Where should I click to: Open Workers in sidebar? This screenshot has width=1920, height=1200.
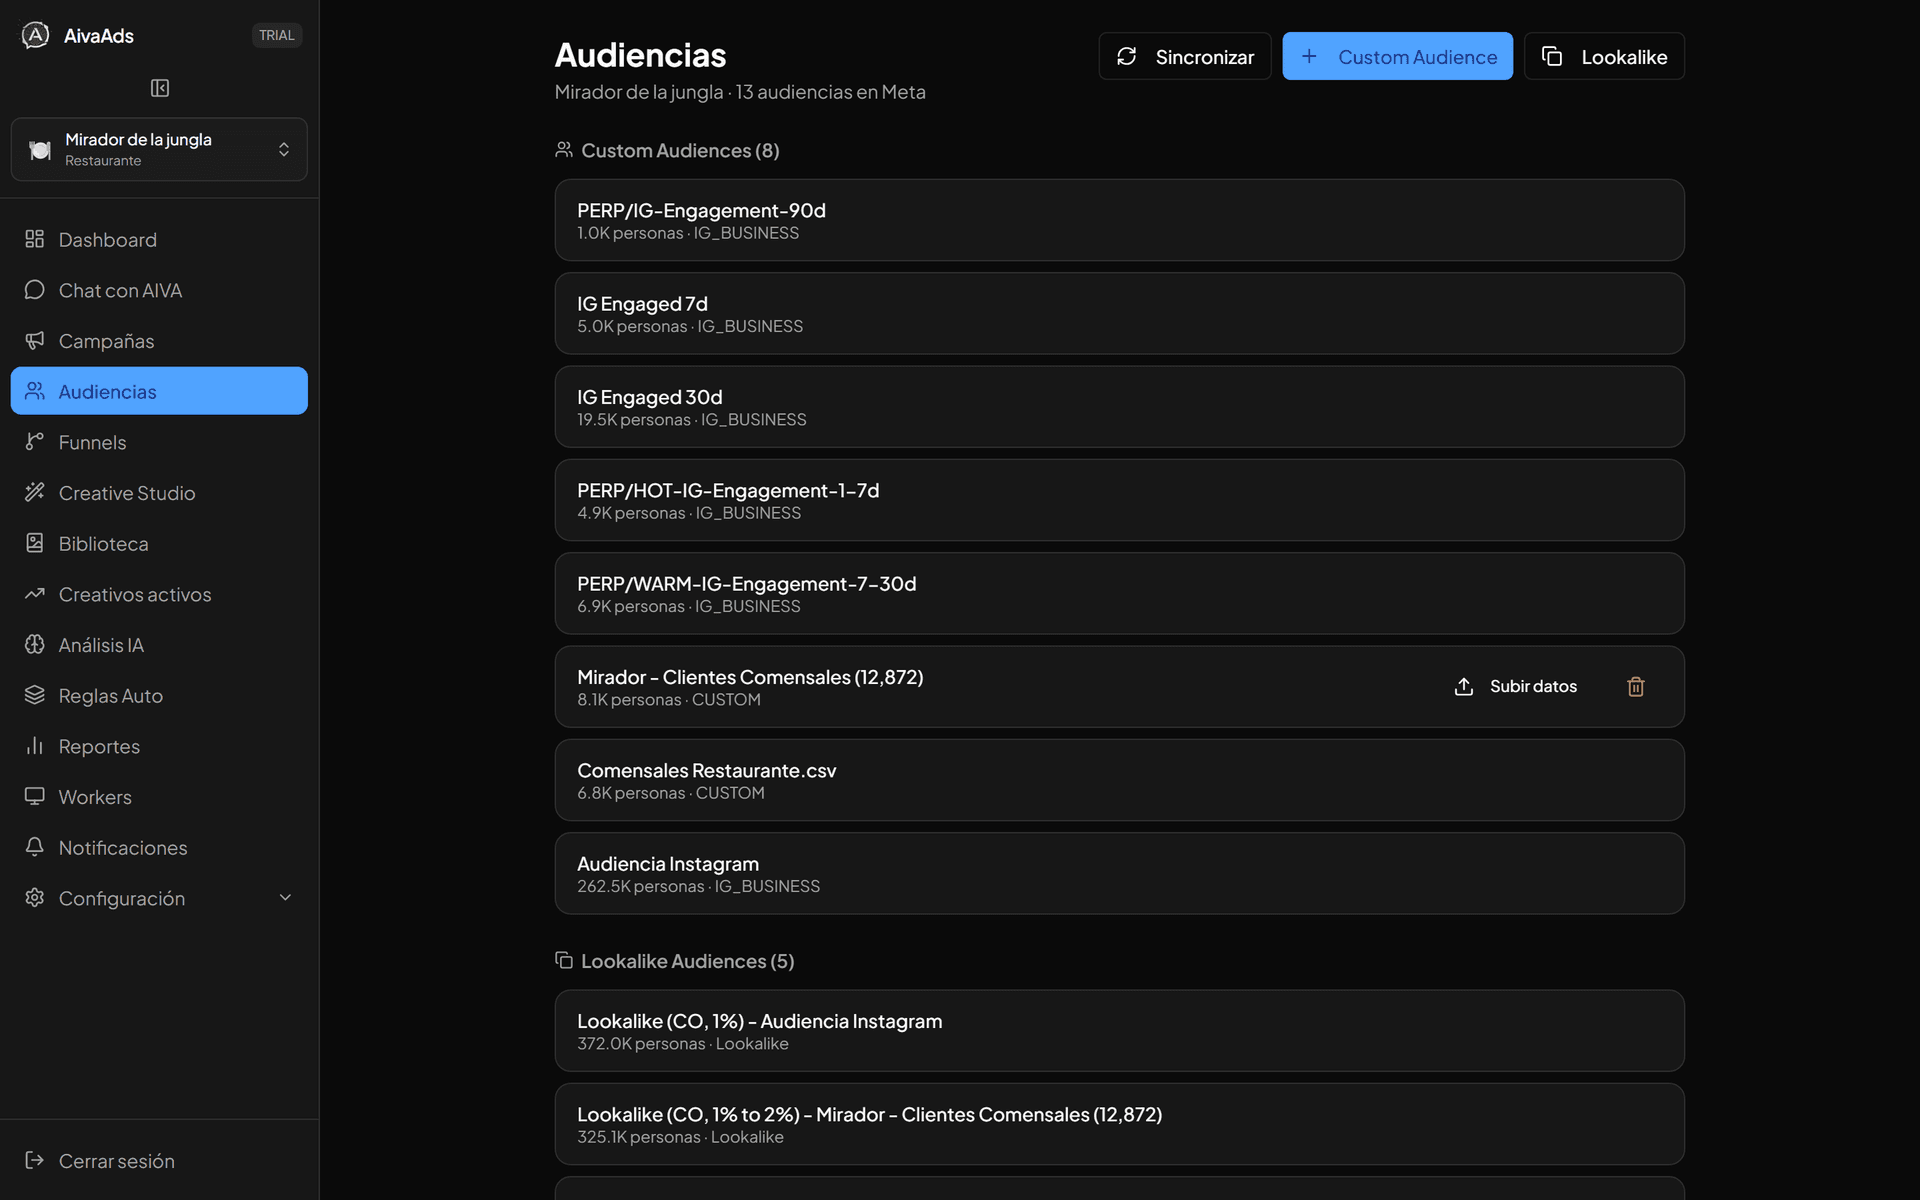tap(159, 797)
